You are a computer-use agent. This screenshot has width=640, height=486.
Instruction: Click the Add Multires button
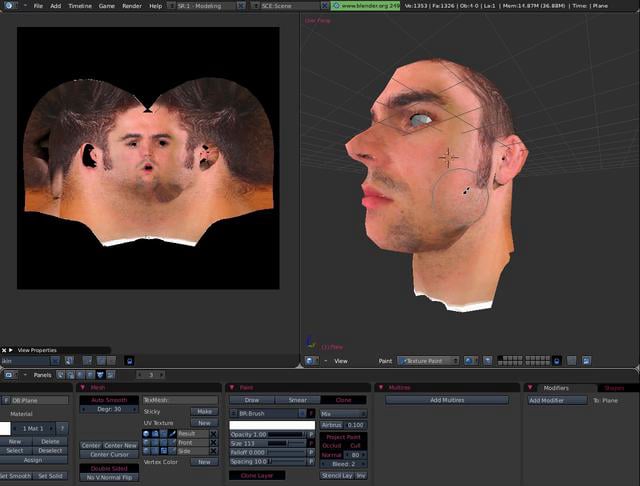[447, 400]
